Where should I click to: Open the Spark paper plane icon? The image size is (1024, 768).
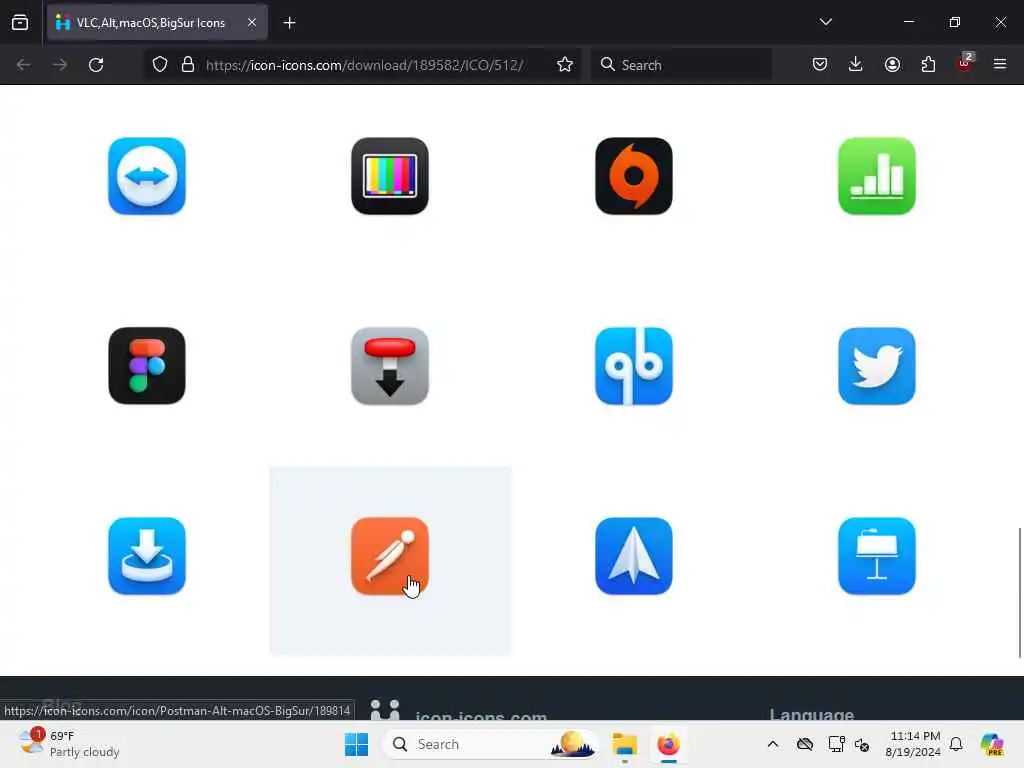point(633,556)
